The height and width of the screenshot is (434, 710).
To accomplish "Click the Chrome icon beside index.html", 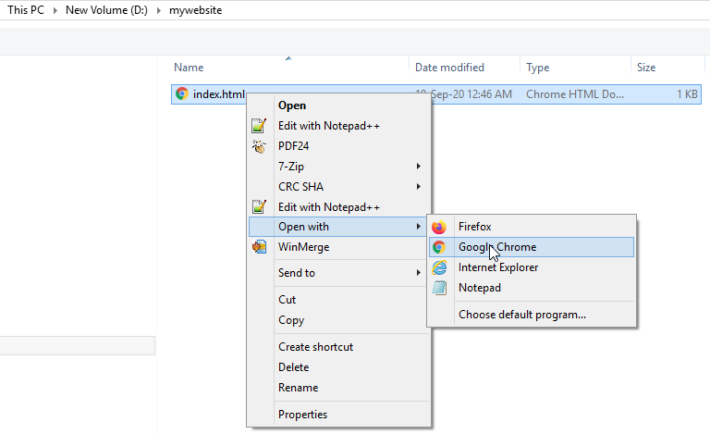I will tap(182, 94).
